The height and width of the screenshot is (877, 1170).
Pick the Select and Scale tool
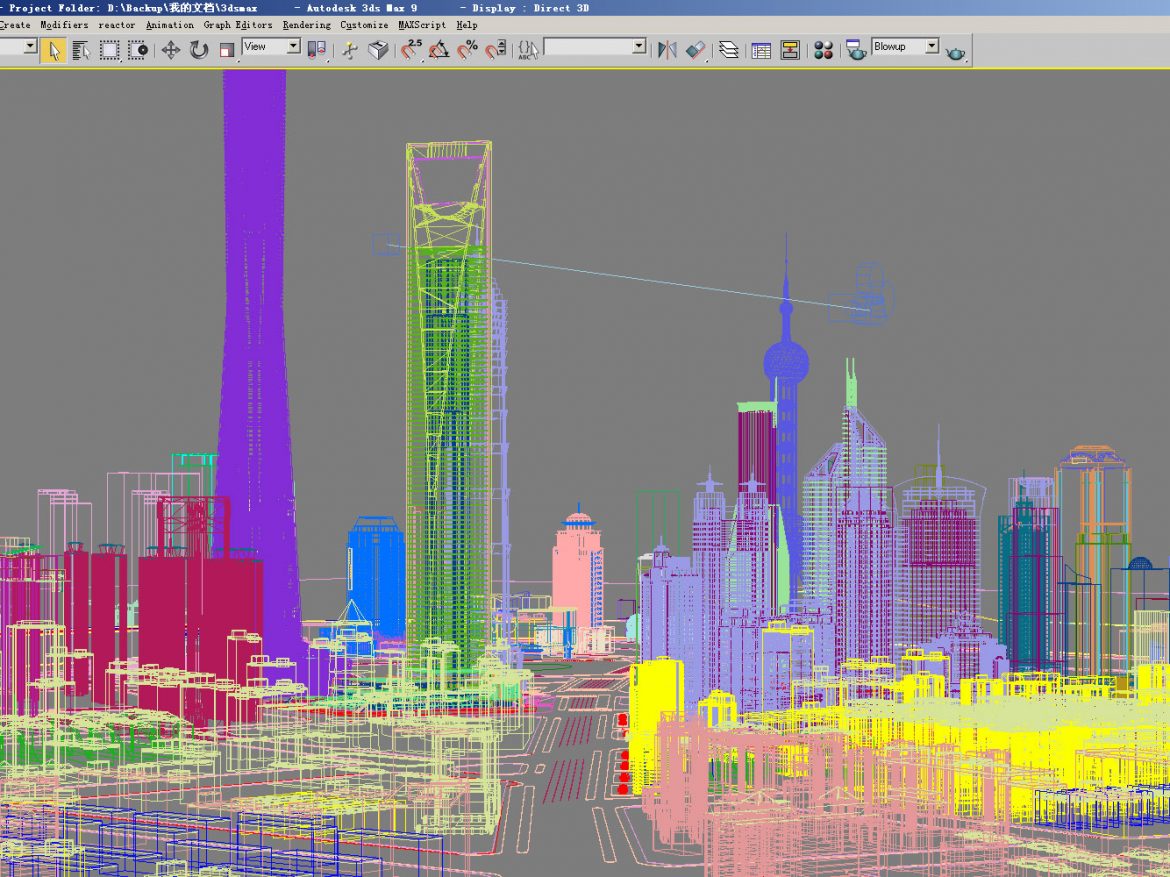click(227, 50)
